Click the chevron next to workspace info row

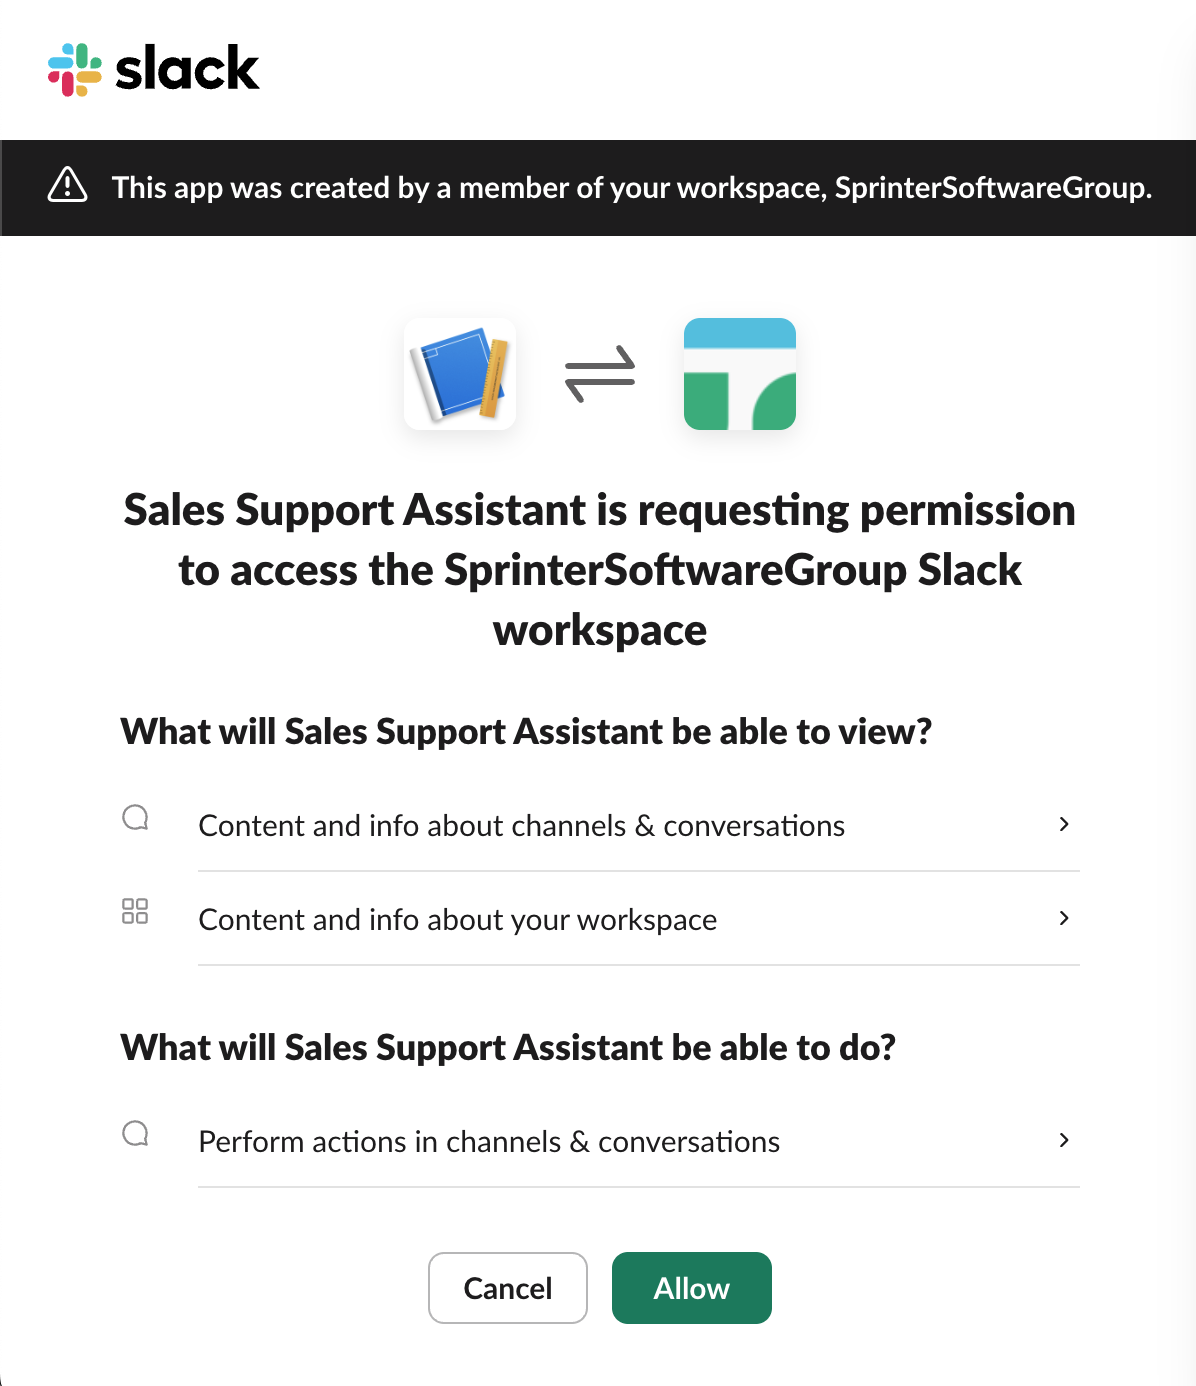(1064, 918)
